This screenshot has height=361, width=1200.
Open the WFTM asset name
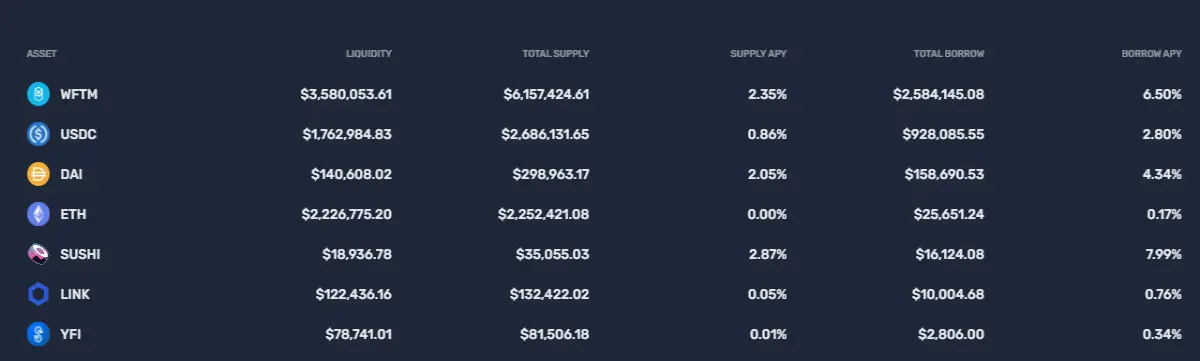pyautogui.click(x=79, y=94)
